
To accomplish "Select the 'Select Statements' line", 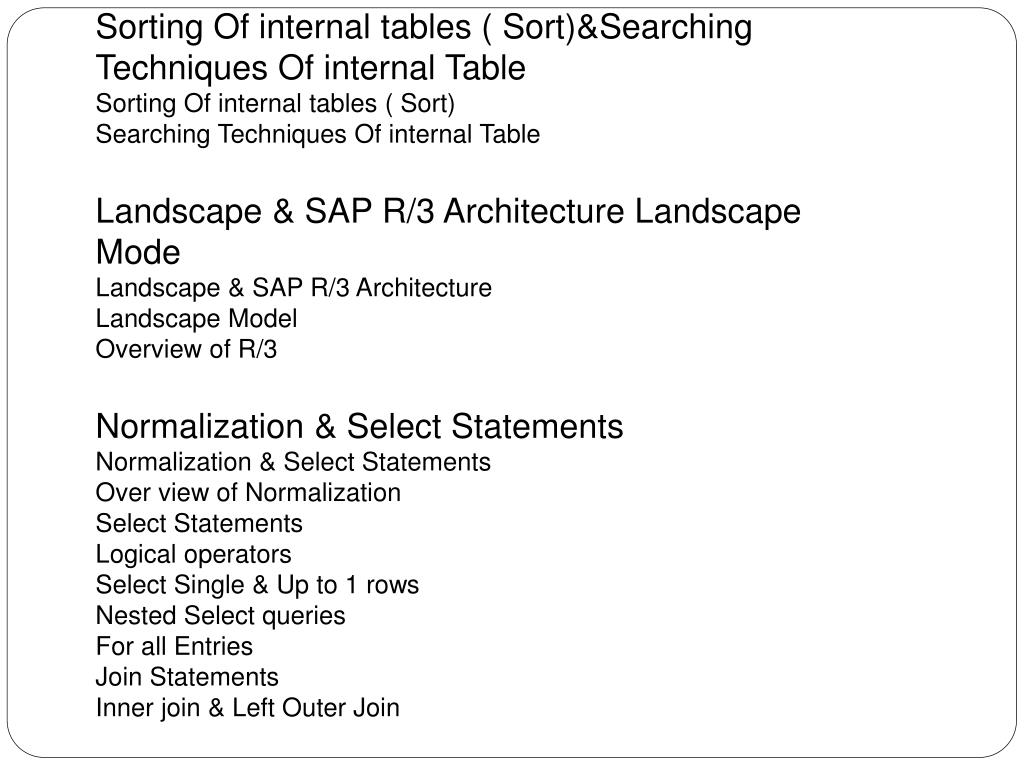I will click(199, 524).
